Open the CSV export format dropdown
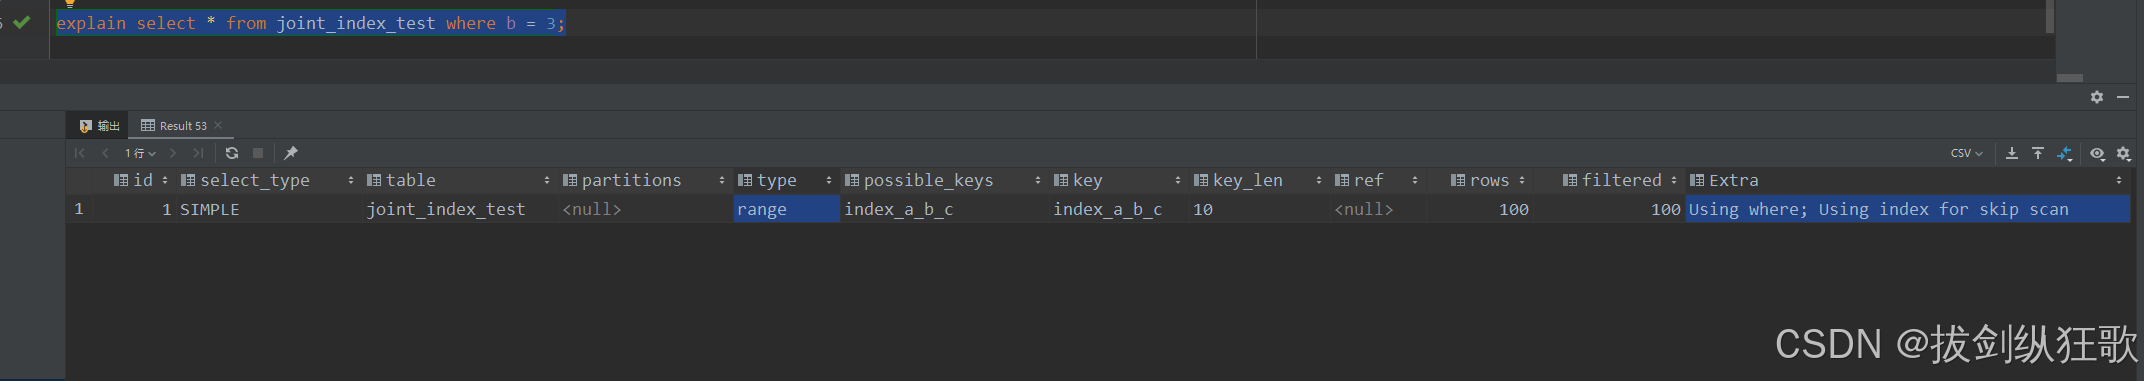This screenshot has width=2144, height=381. click(x=1966, y=153)
